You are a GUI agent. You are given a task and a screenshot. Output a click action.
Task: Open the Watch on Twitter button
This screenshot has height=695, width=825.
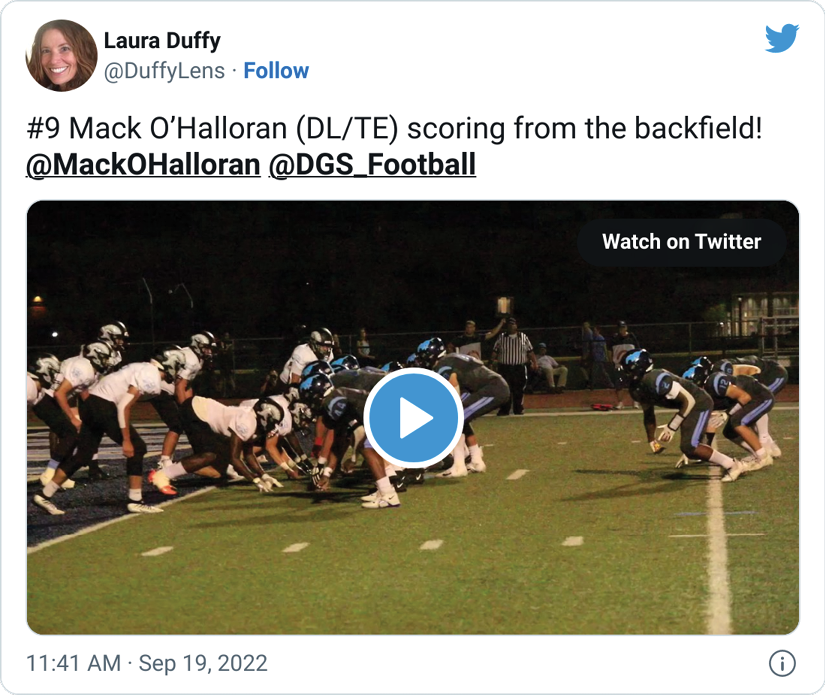pos(681,242)
